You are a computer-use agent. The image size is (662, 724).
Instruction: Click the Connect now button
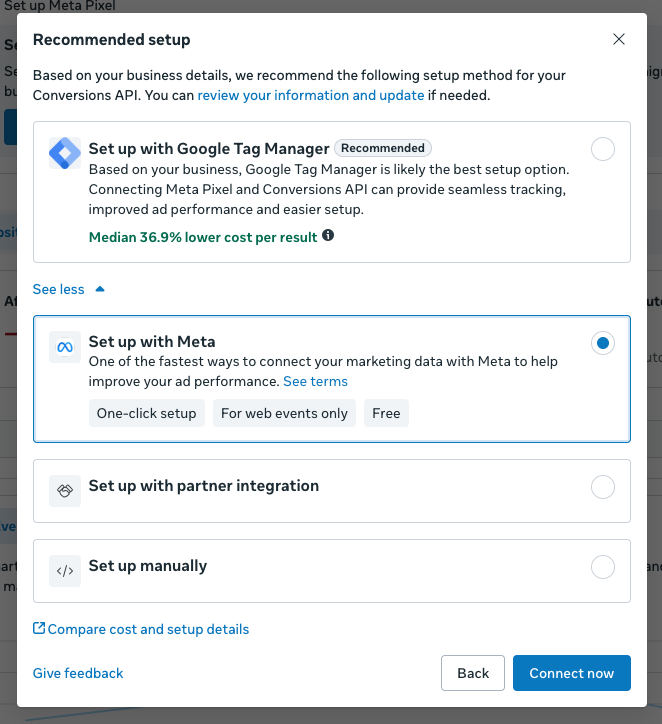click(x=572, y=673)
